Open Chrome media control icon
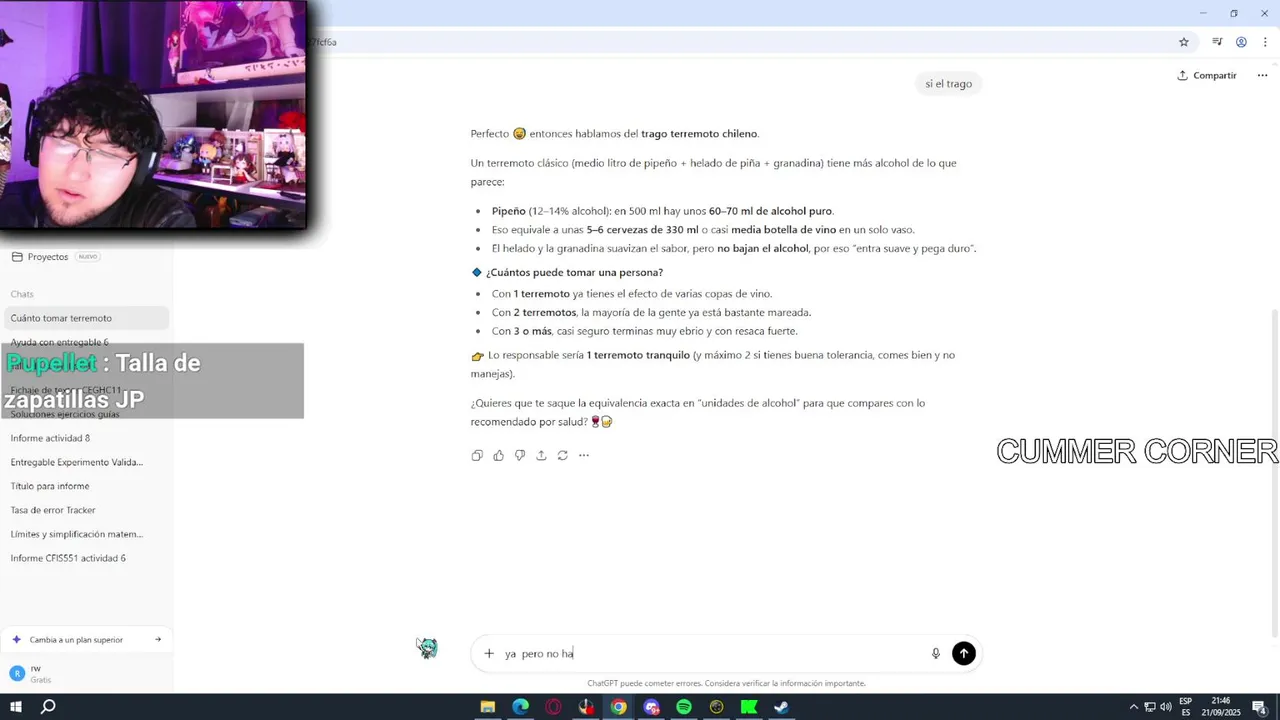The height and width of the screenshot is (720, 1280). [x=1217, y=42]
